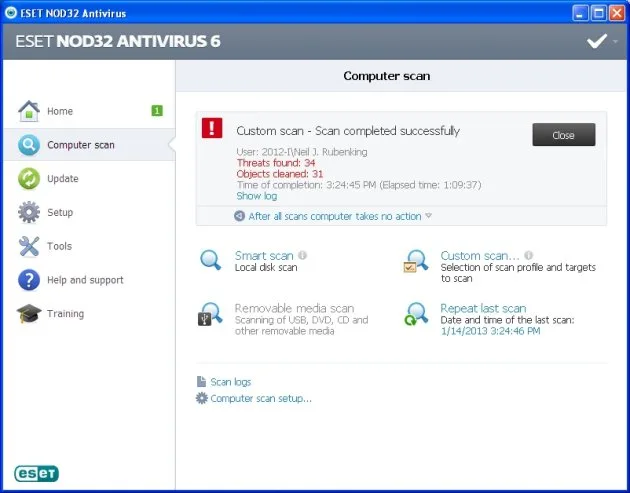Open the Scan logs link
Screen dimensions: 630x493
231,382
